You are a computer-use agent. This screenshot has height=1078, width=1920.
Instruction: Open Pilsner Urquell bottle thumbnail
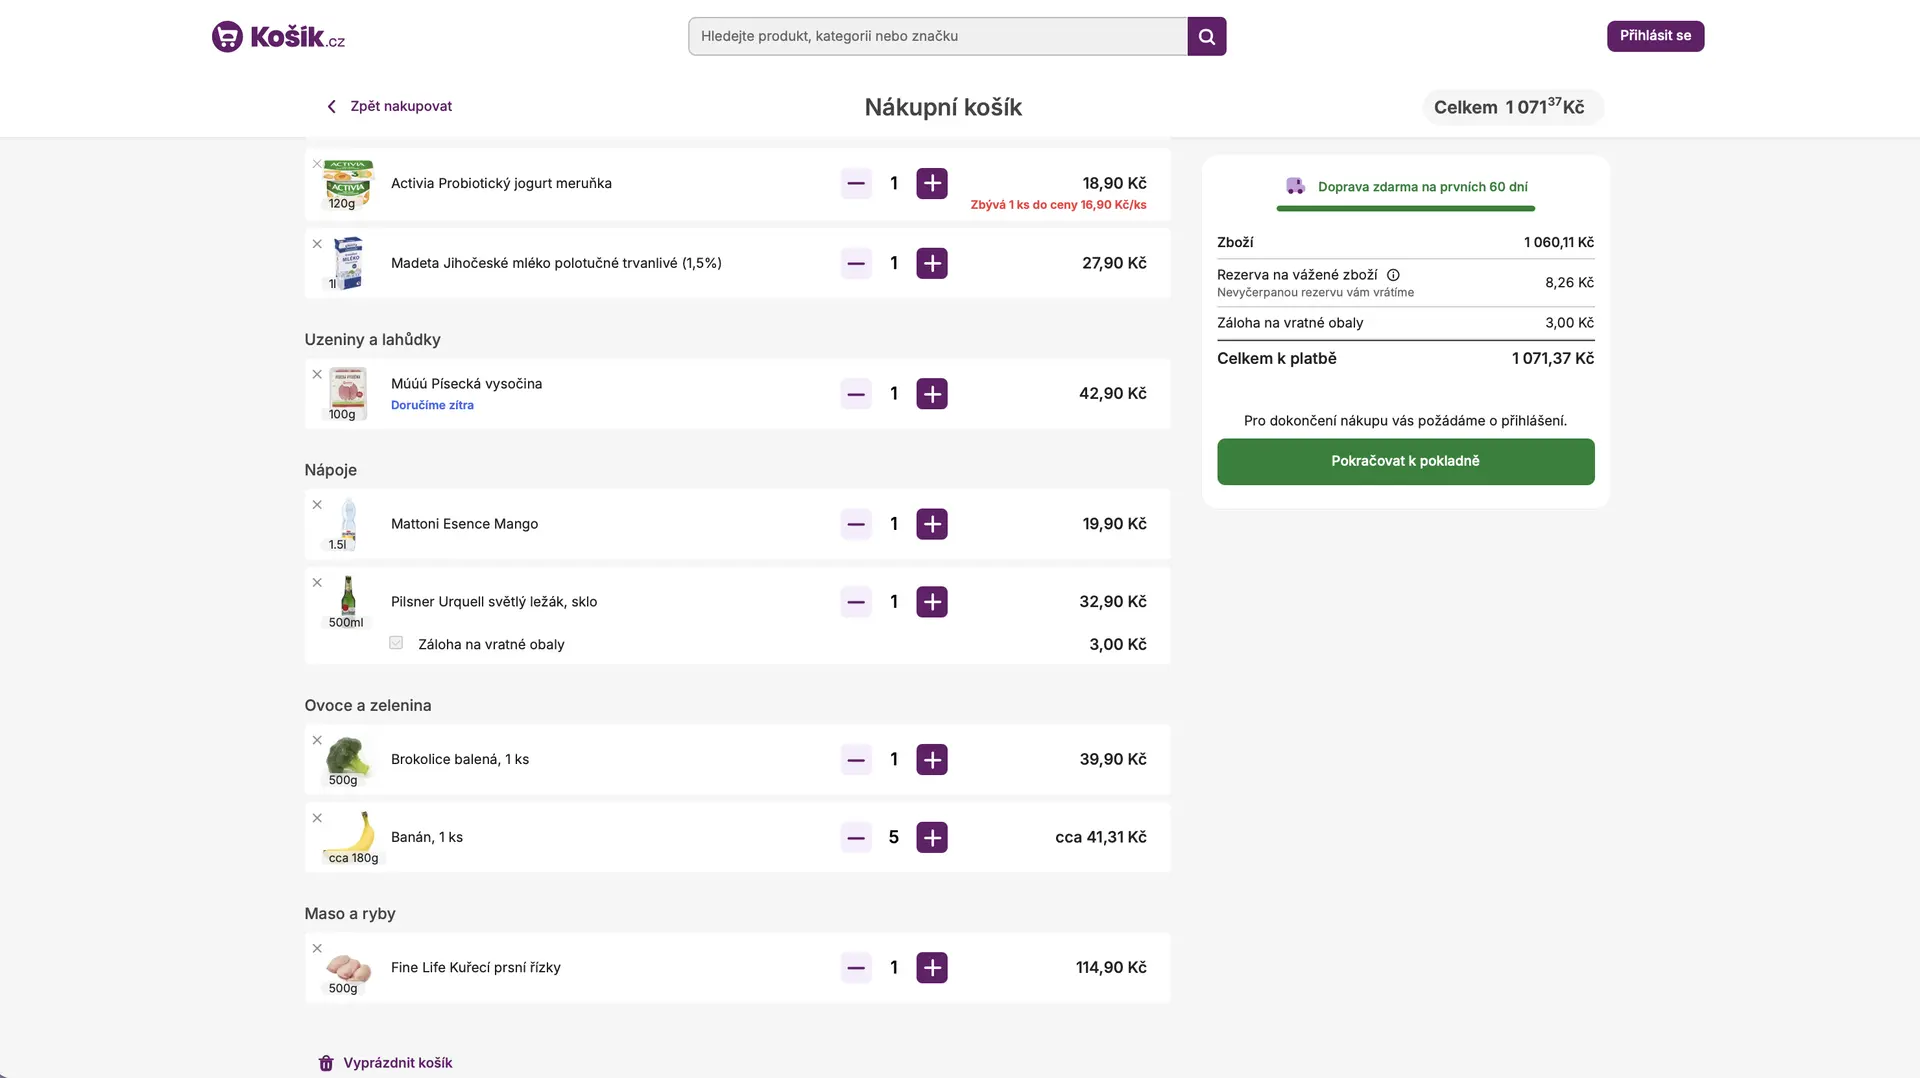pyautogui.click(x=347, y=602)
